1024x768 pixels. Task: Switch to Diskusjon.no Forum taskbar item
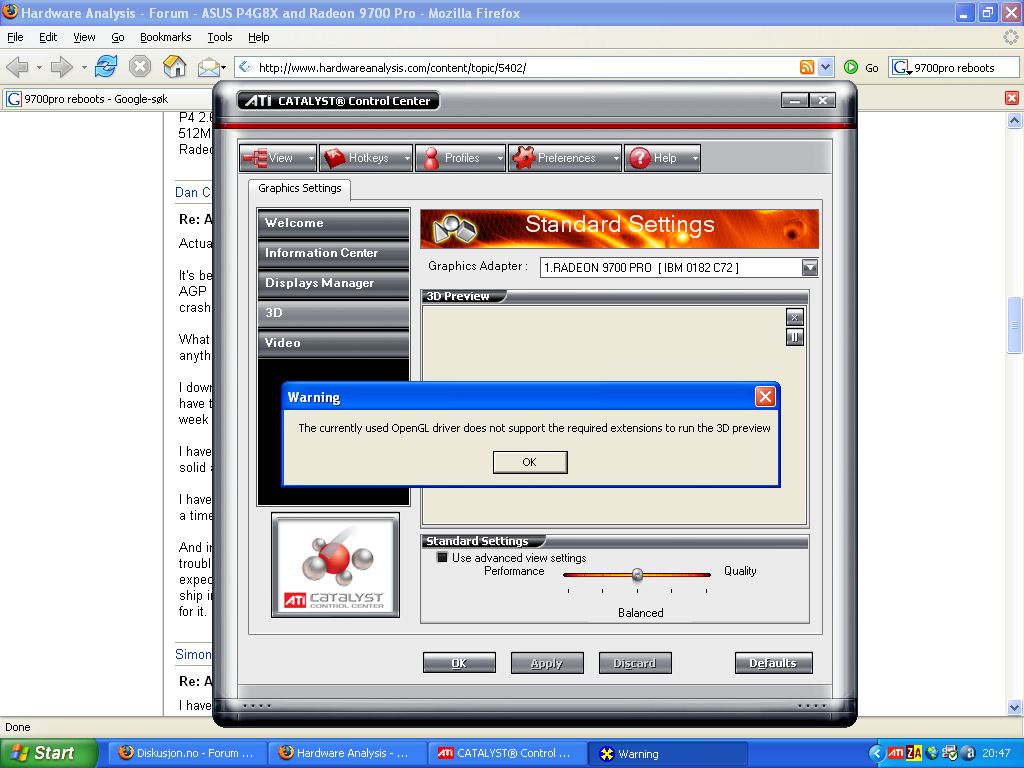pos(187,753)
